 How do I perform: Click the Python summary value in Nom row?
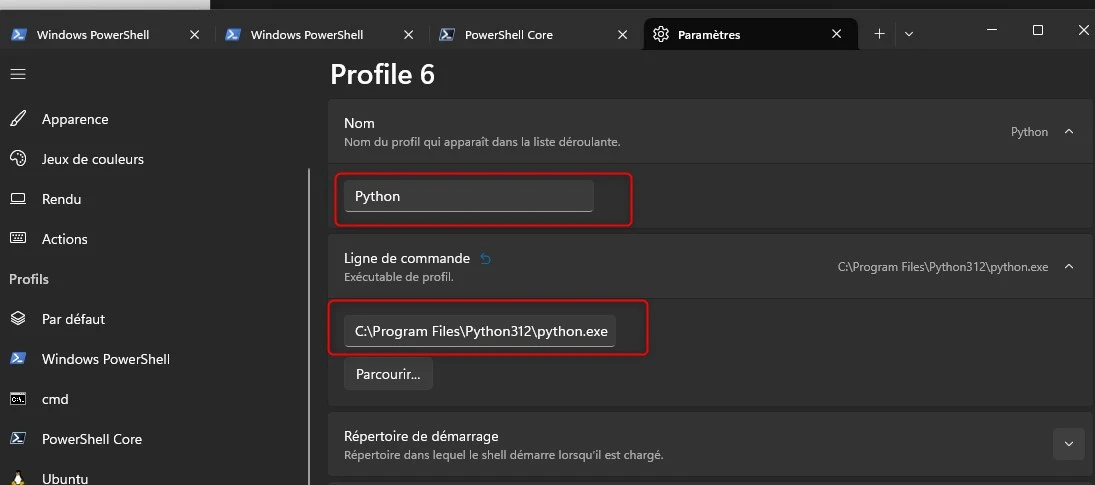click(1029, 132)
